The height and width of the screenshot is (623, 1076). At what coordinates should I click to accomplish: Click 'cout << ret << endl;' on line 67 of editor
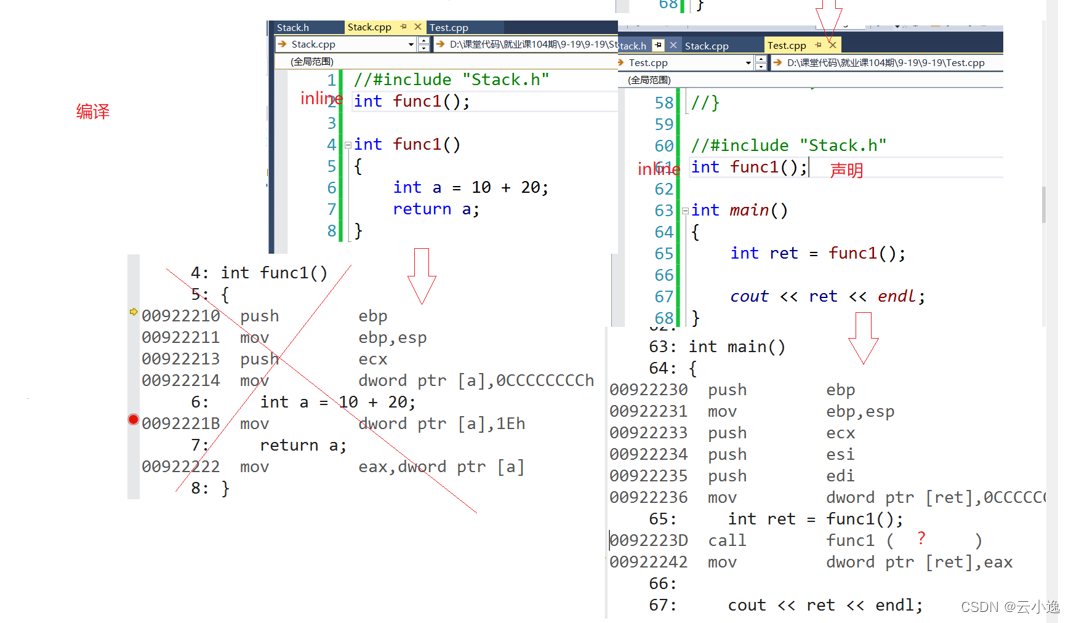point(828,297)
